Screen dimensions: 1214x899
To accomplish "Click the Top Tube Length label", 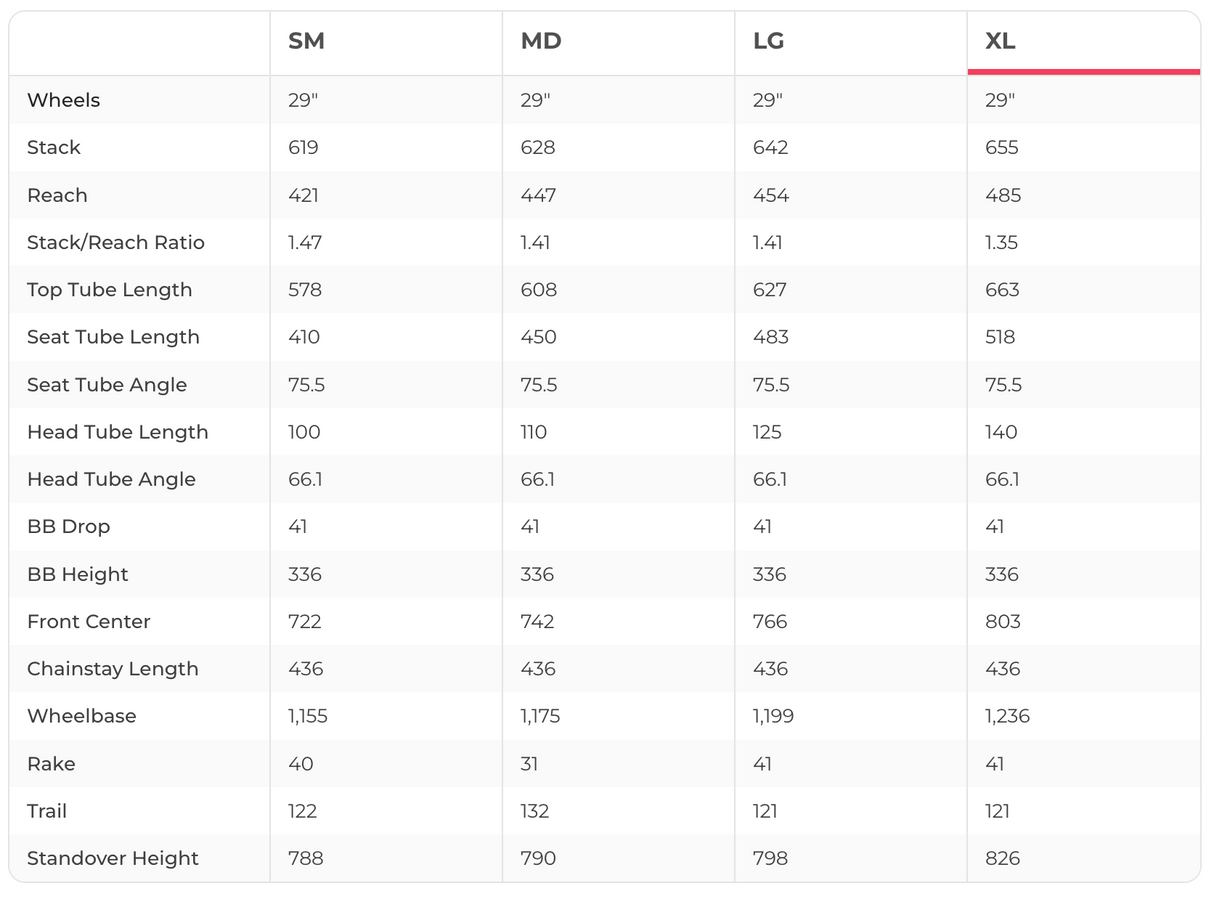I will pos(109,290).
